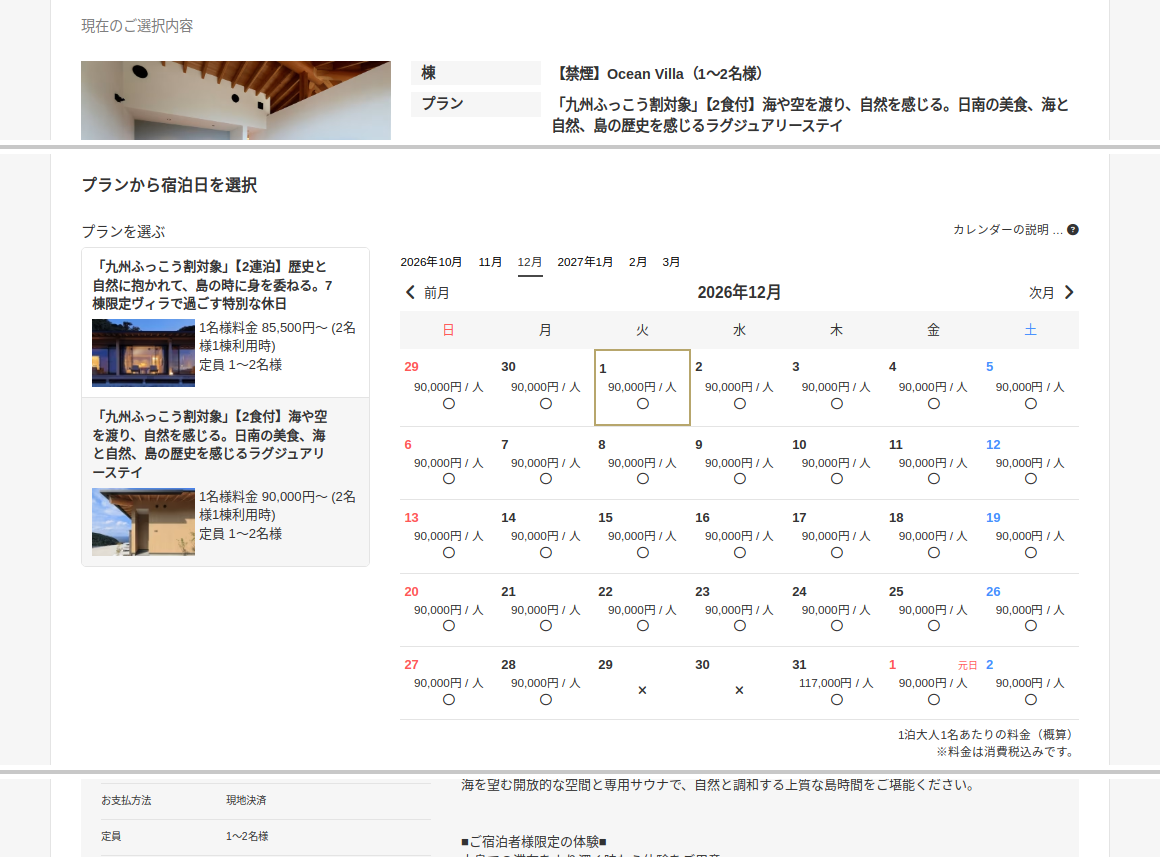The width and height of the screenshot is (1160, 857).
Task: Click the unavailable × mark on December 30
Action: pos(739,690)
